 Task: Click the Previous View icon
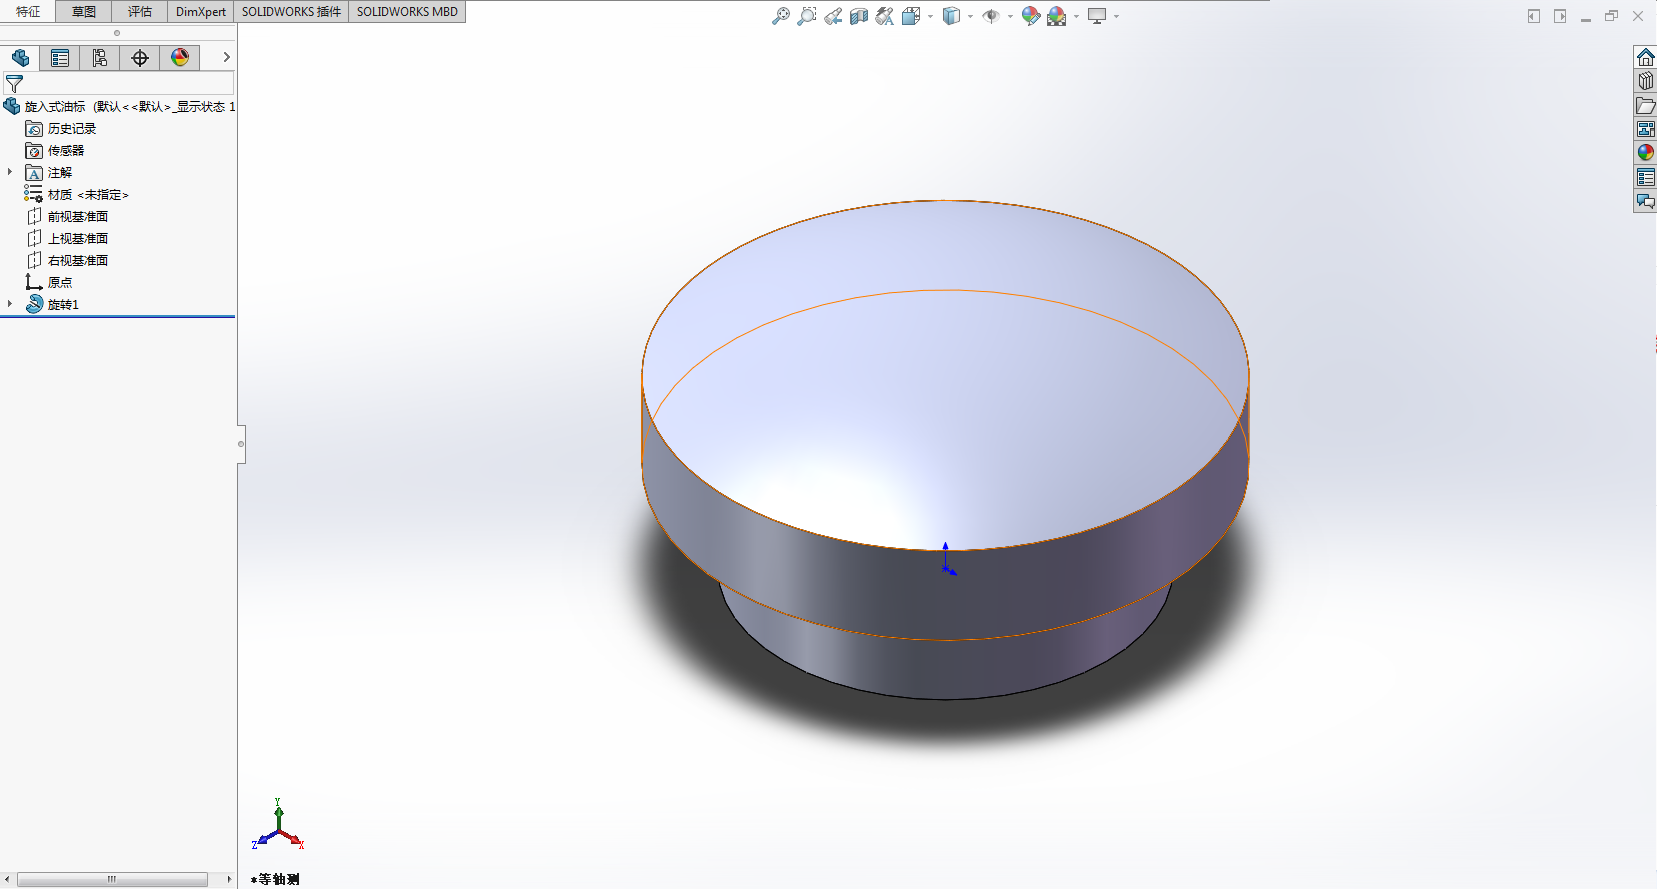point(833,16)
